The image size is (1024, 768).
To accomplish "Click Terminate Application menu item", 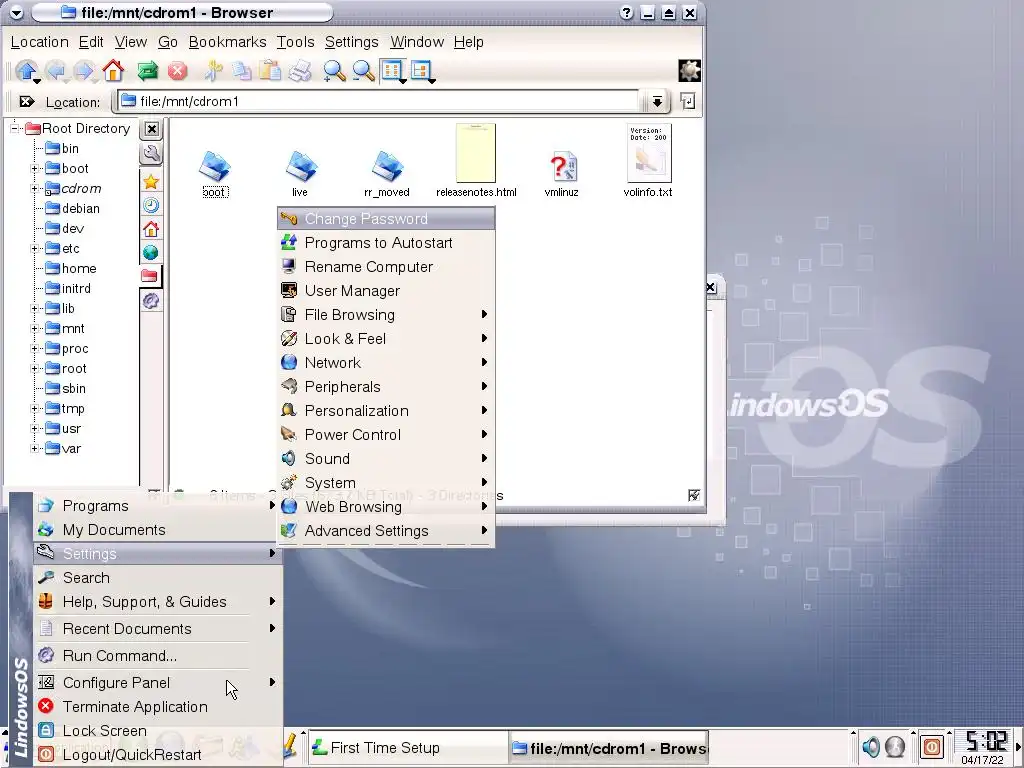I will coord(157,707).
